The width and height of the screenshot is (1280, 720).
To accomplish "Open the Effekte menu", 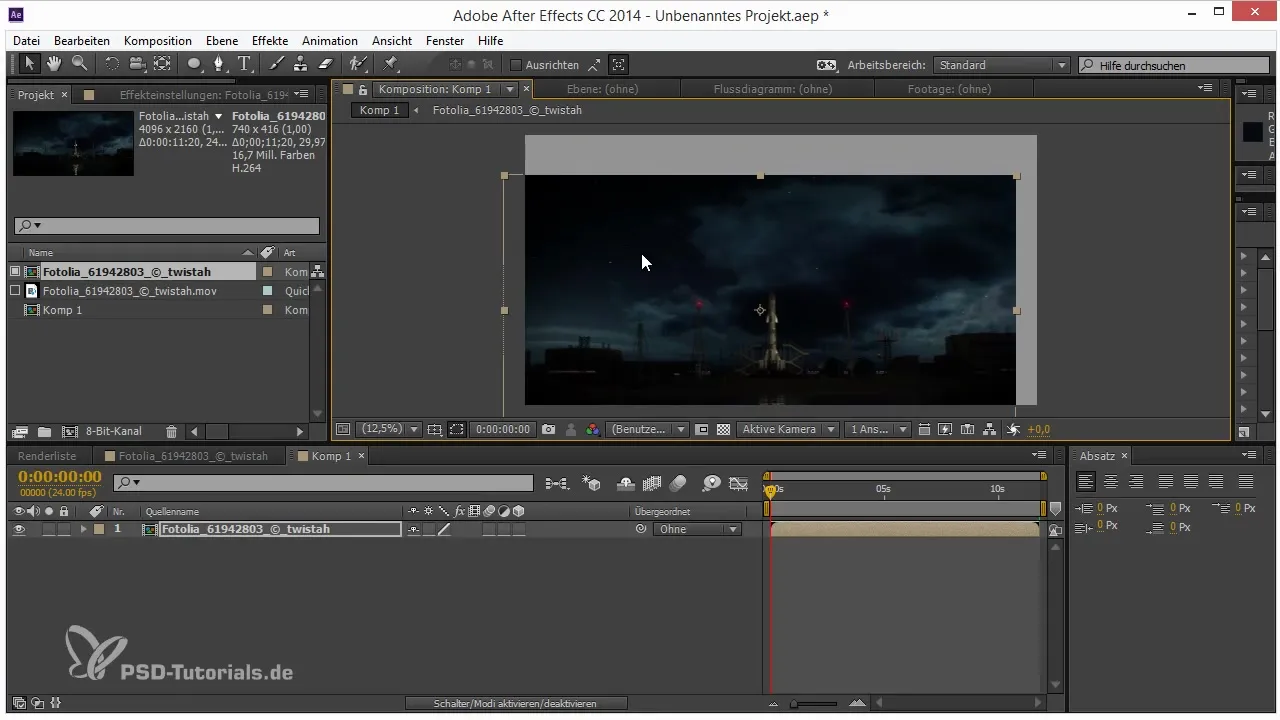I will point(270,41).
